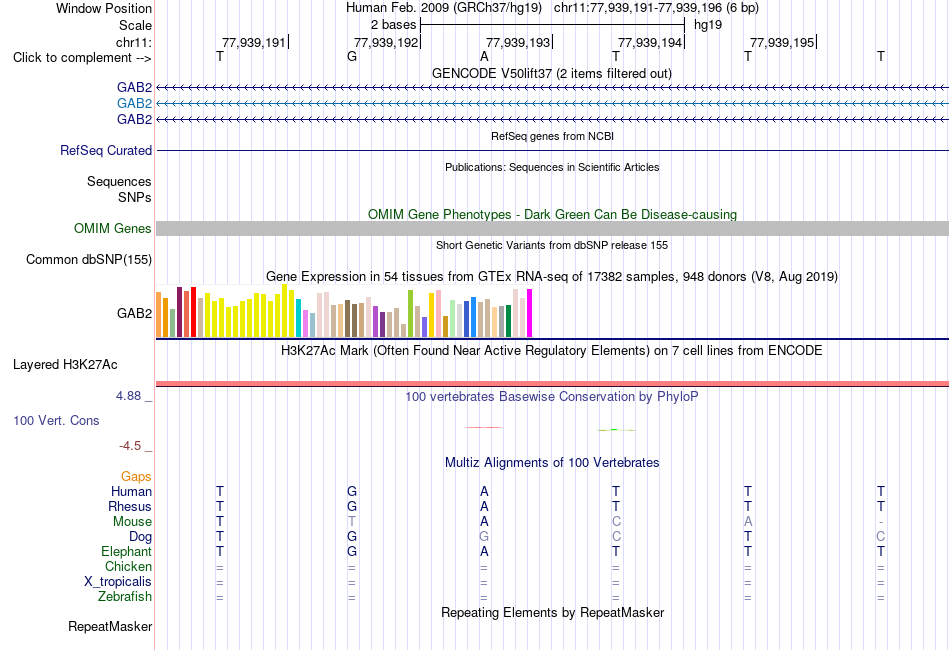The image size is (950, 650).
Task: Click the "Common dbSNP(155)" track label
Action: tap(89, 259)
